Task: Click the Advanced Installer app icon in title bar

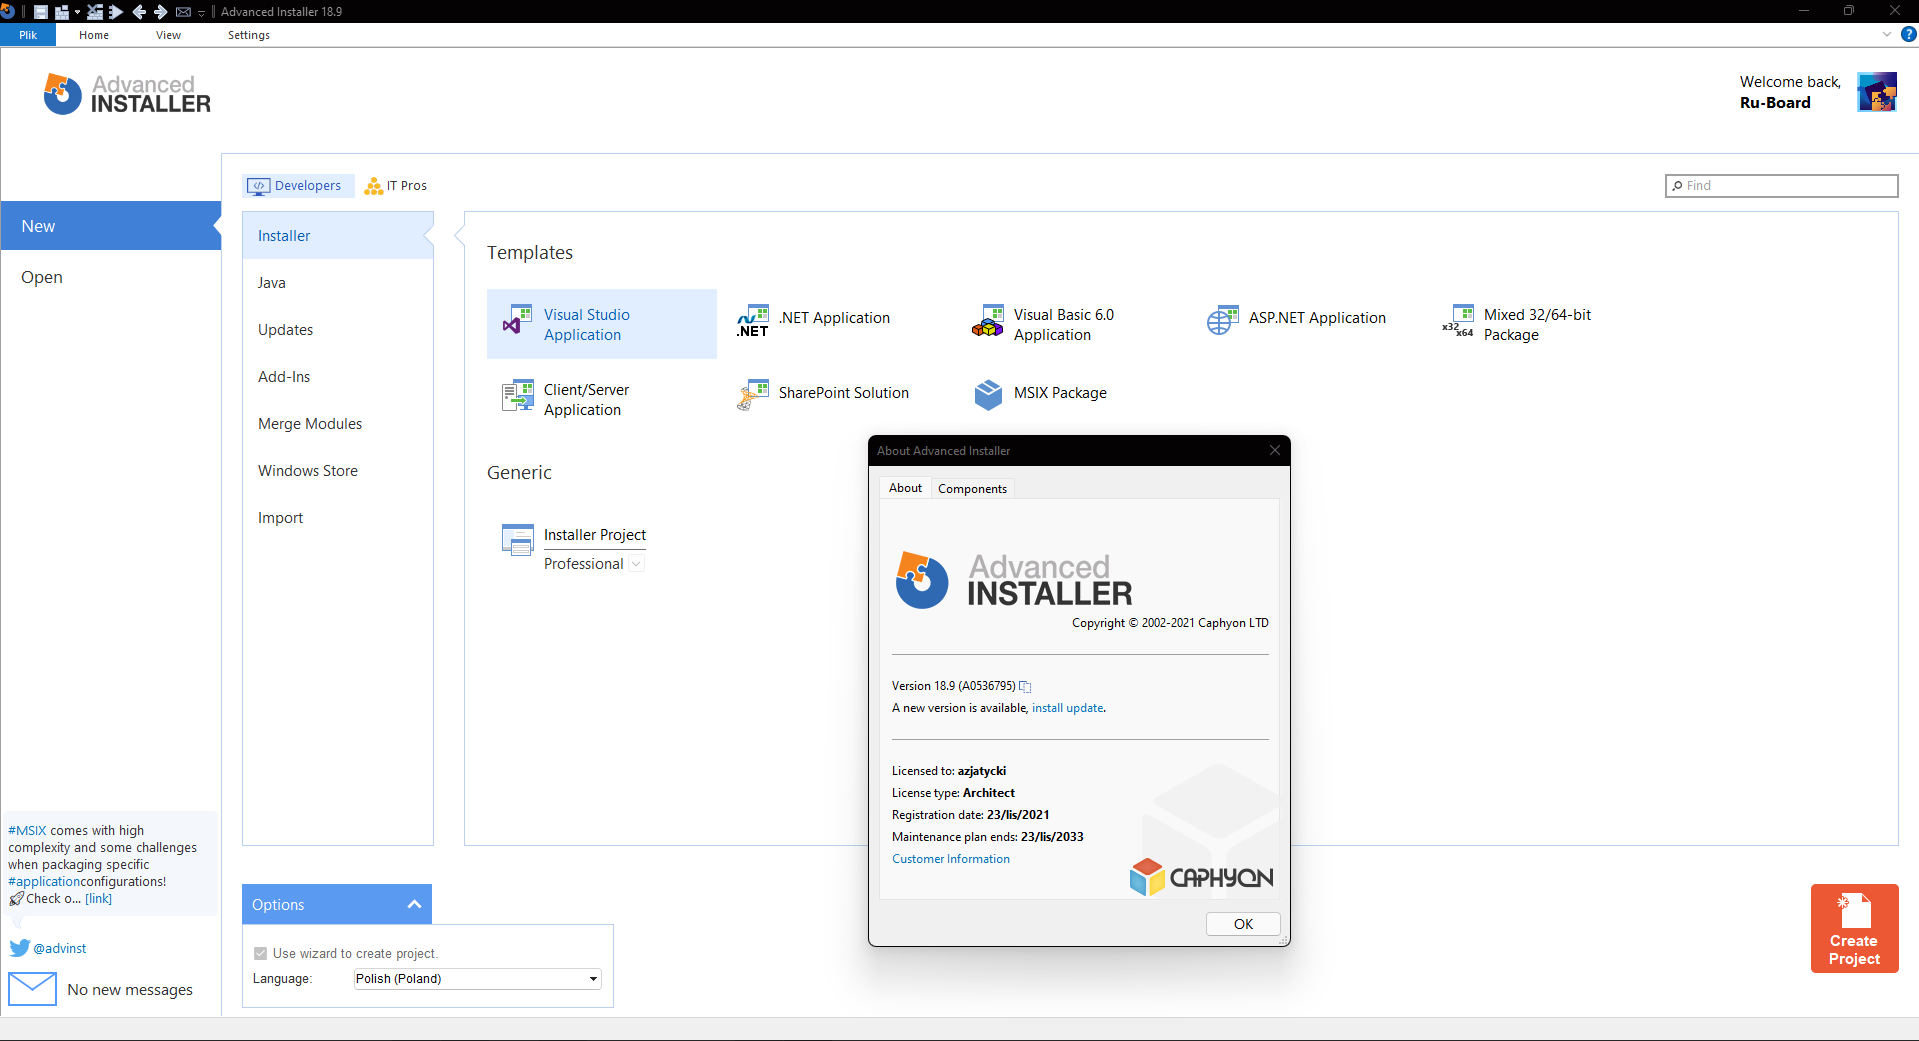Action: click(8, 11)
